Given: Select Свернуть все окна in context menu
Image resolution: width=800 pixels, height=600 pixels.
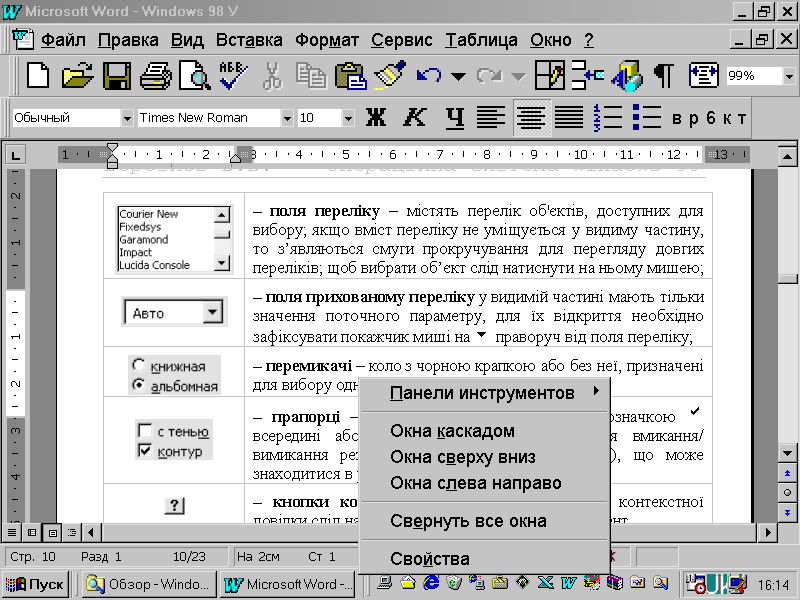Looking at the screenshot, I should tap(485, 521).
